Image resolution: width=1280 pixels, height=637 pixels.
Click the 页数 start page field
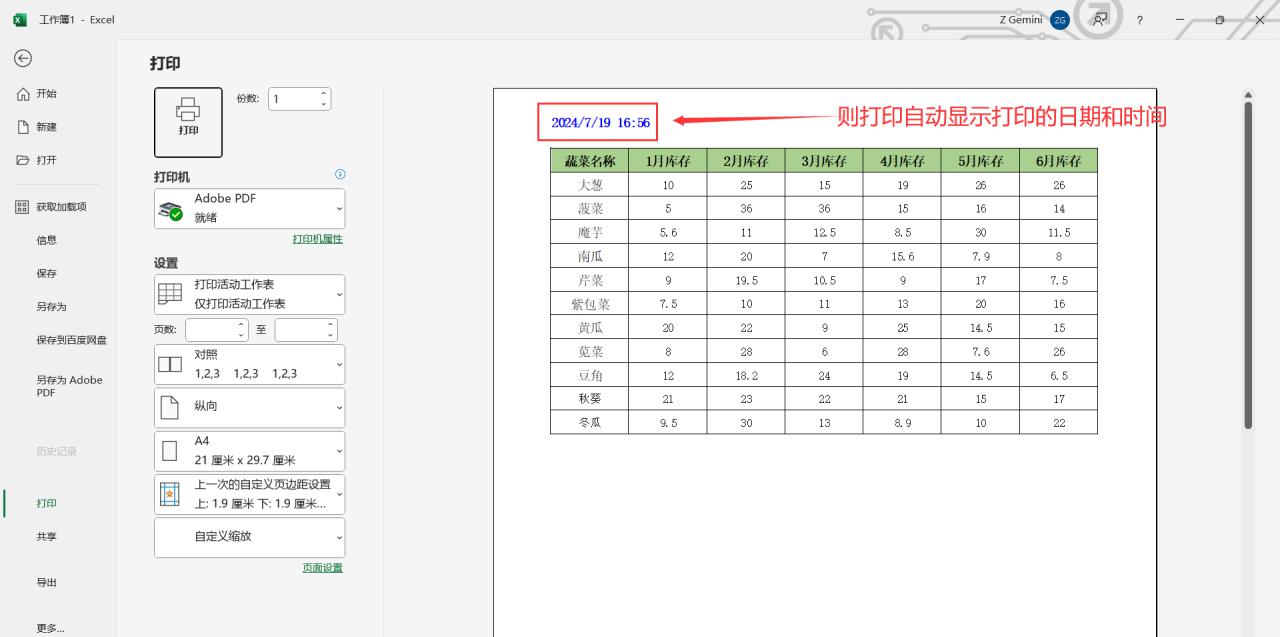click(210, 329)
